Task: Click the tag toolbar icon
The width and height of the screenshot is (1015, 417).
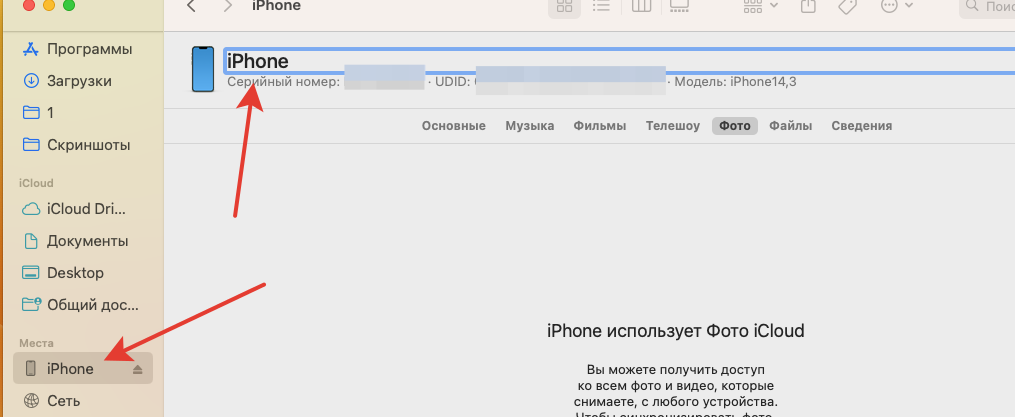Action: click(847, 6)
